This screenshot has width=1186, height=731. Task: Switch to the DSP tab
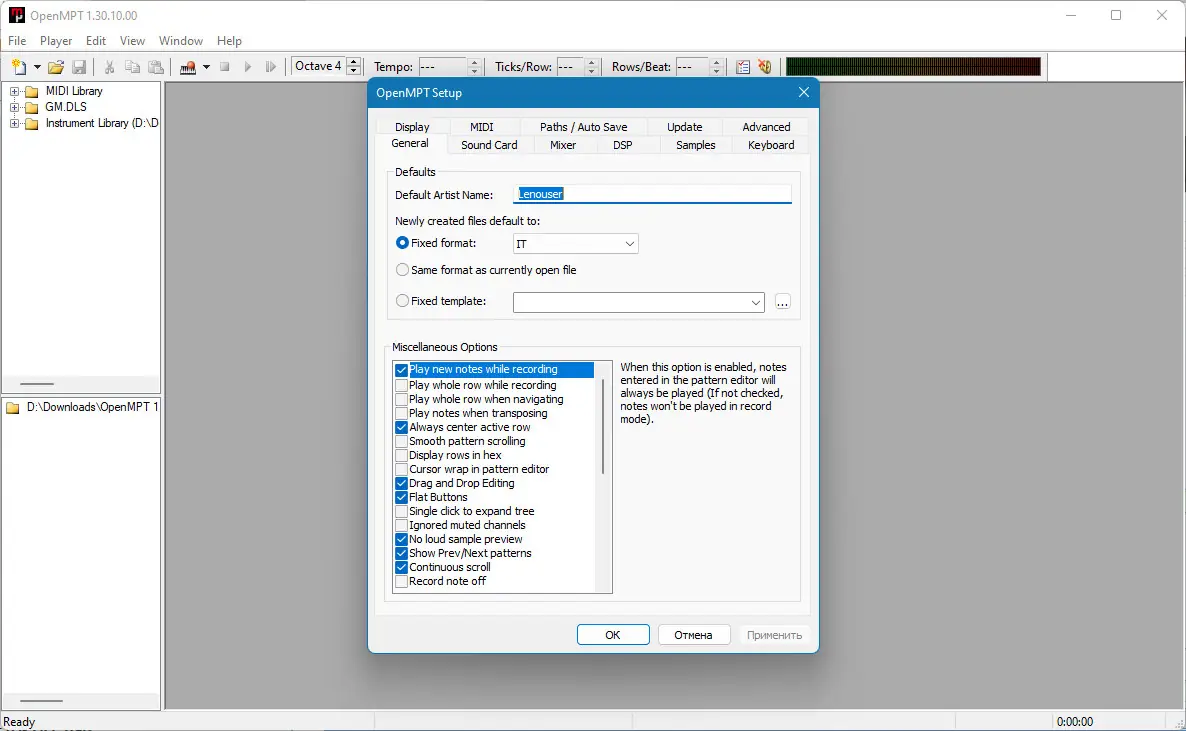[x=622, y=145]
